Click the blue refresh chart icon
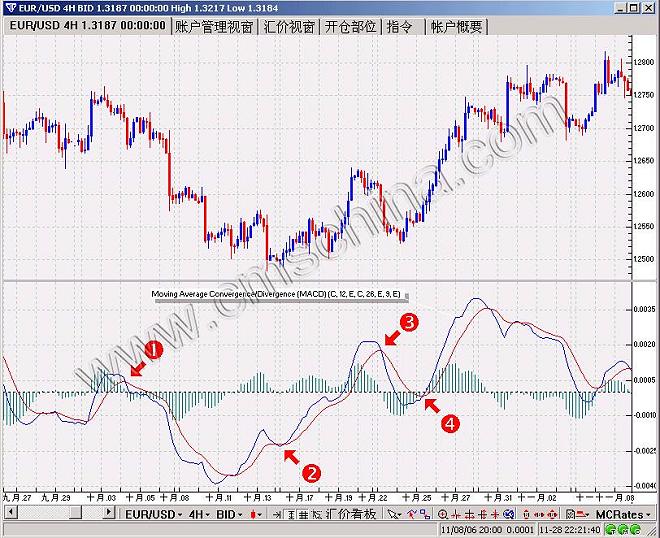Screen dimensions: 660x538 pyautogui.click(x=510, y=514)
